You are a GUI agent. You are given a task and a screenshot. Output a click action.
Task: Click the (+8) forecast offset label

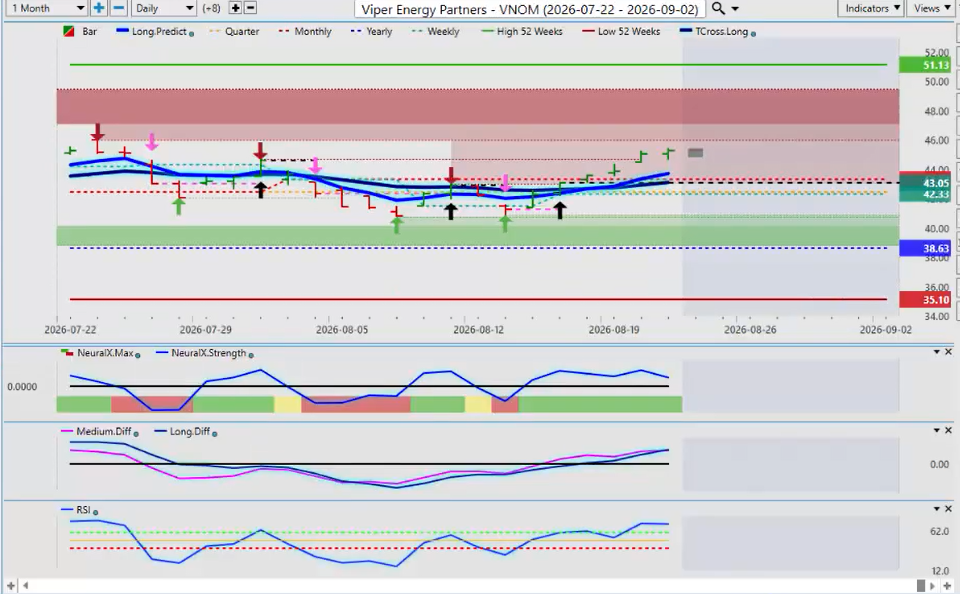[x=211, y=8]
